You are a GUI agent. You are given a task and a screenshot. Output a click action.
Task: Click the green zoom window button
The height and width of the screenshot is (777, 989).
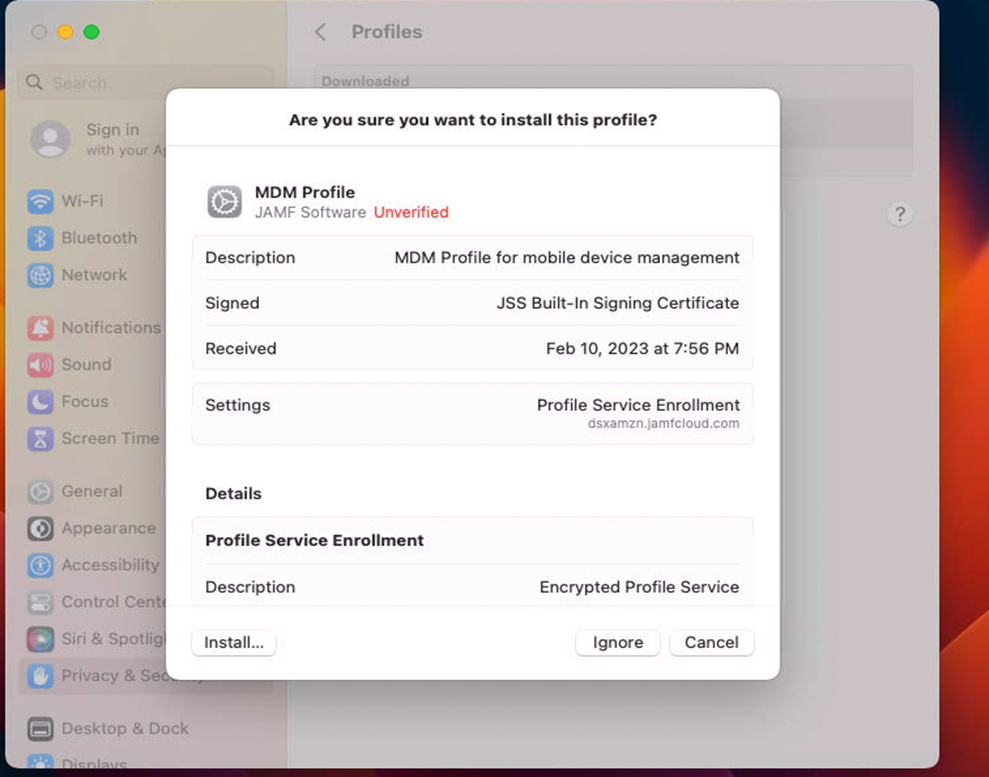pos(91,32)
